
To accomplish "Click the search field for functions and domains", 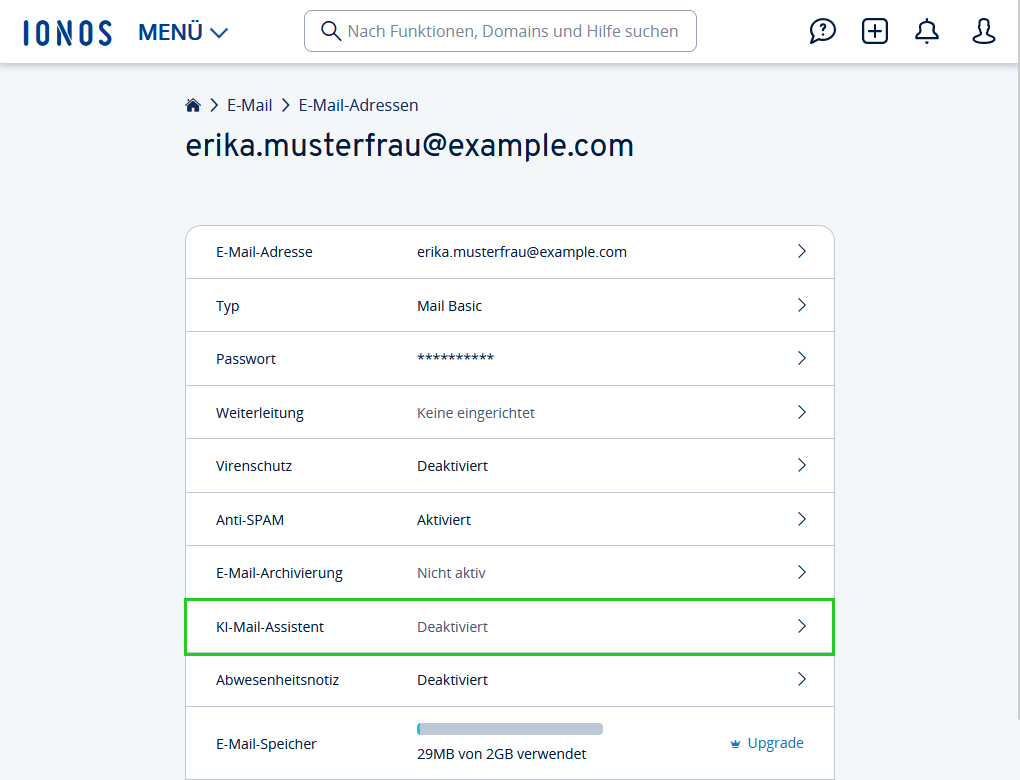I will click(500, 31).
